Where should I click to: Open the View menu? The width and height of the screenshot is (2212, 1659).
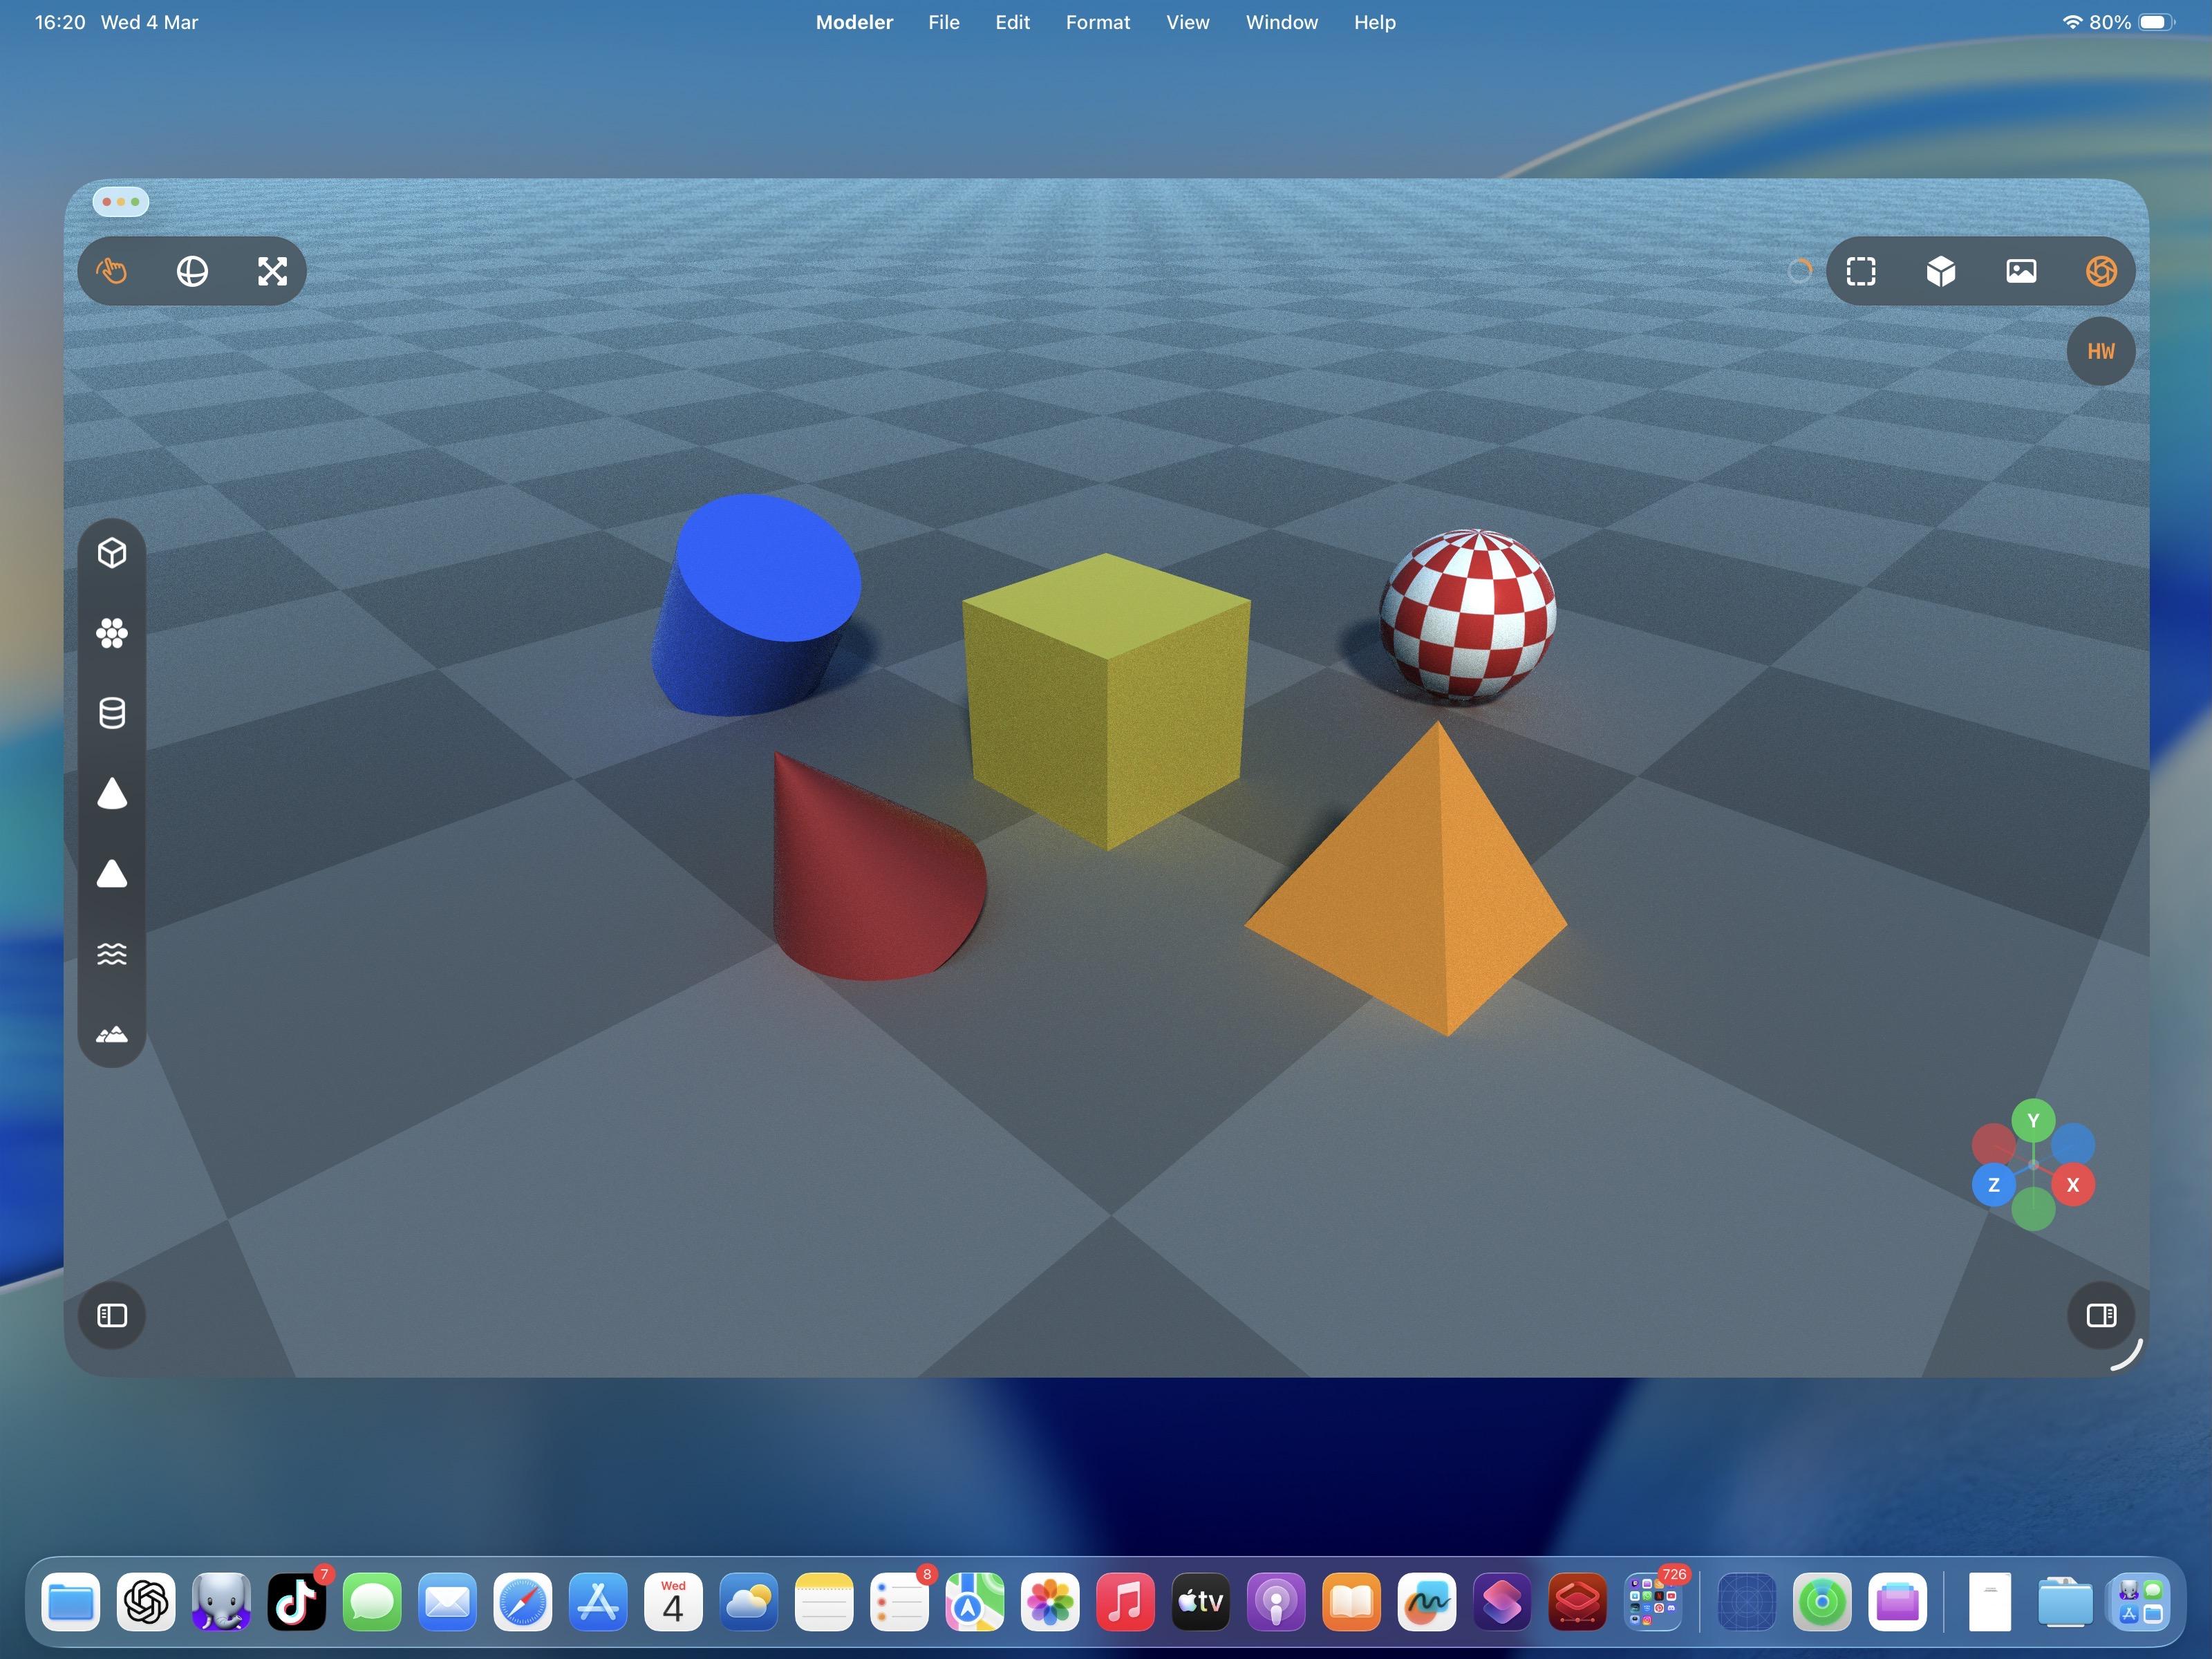(x=1187, y=22)
